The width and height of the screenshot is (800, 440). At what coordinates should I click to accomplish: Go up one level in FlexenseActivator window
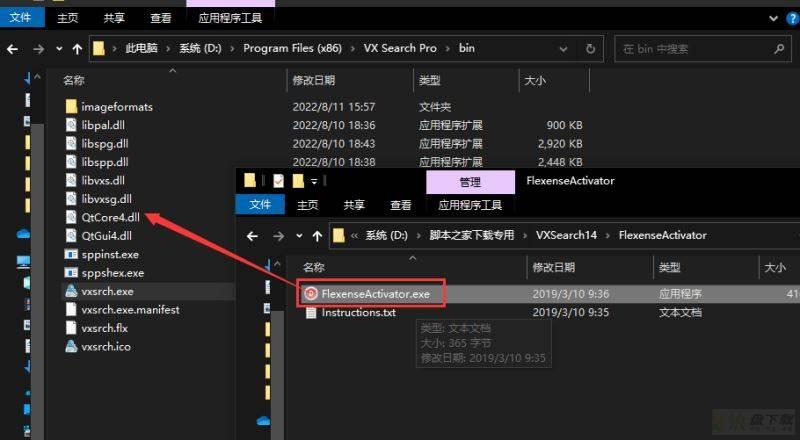317,236
